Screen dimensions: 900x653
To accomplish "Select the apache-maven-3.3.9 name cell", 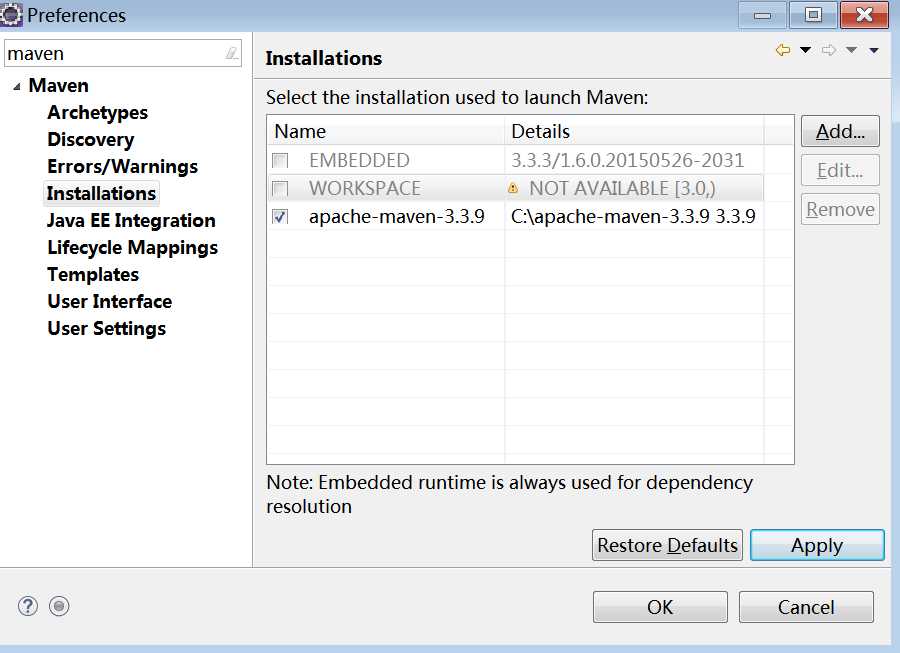I will click(x=397, y=217).
